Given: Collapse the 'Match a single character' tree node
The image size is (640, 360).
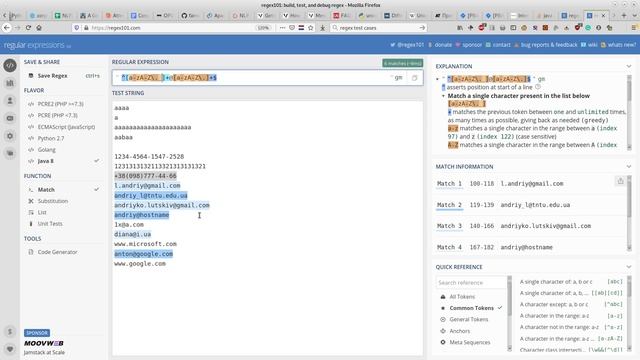Looking at the screenshot, I should point(443,96).
